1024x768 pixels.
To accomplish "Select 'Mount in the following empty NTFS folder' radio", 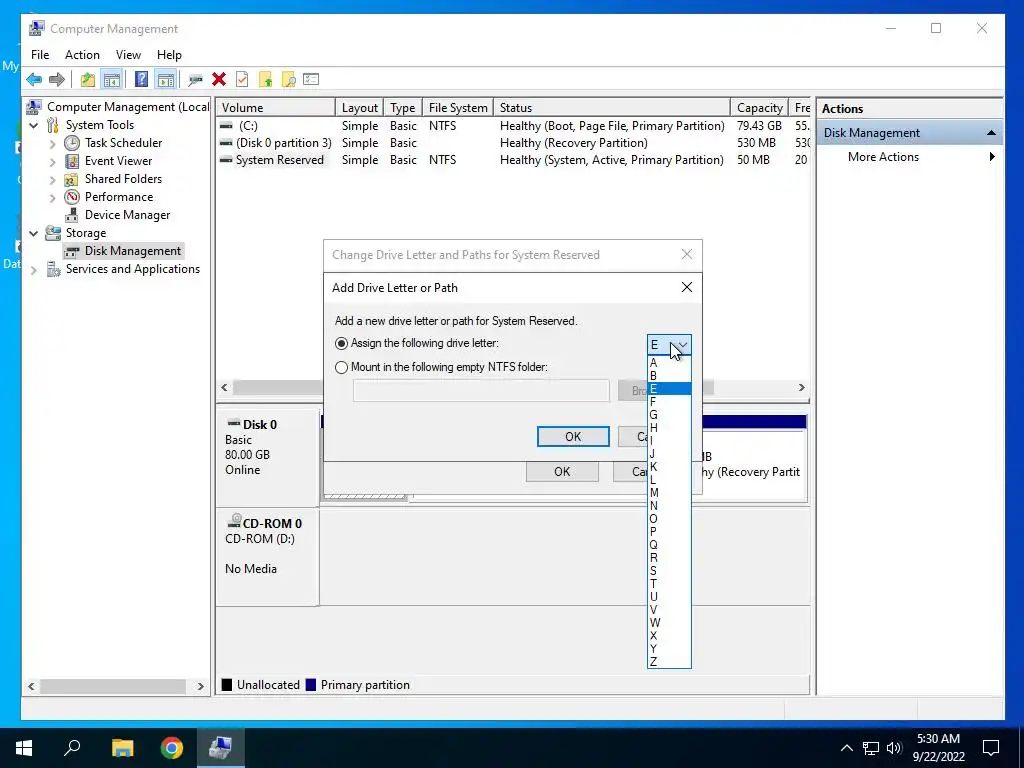I will coord(342,368).
